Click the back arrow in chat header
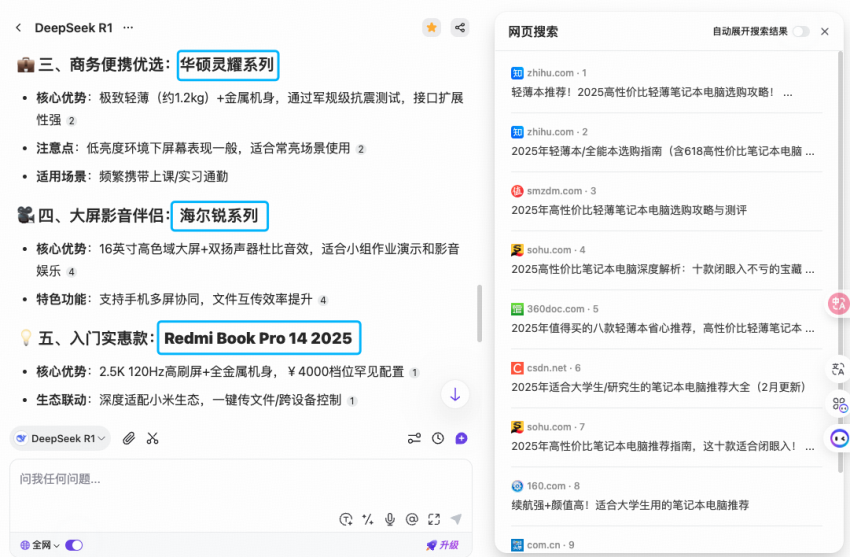 pos(18,28)
